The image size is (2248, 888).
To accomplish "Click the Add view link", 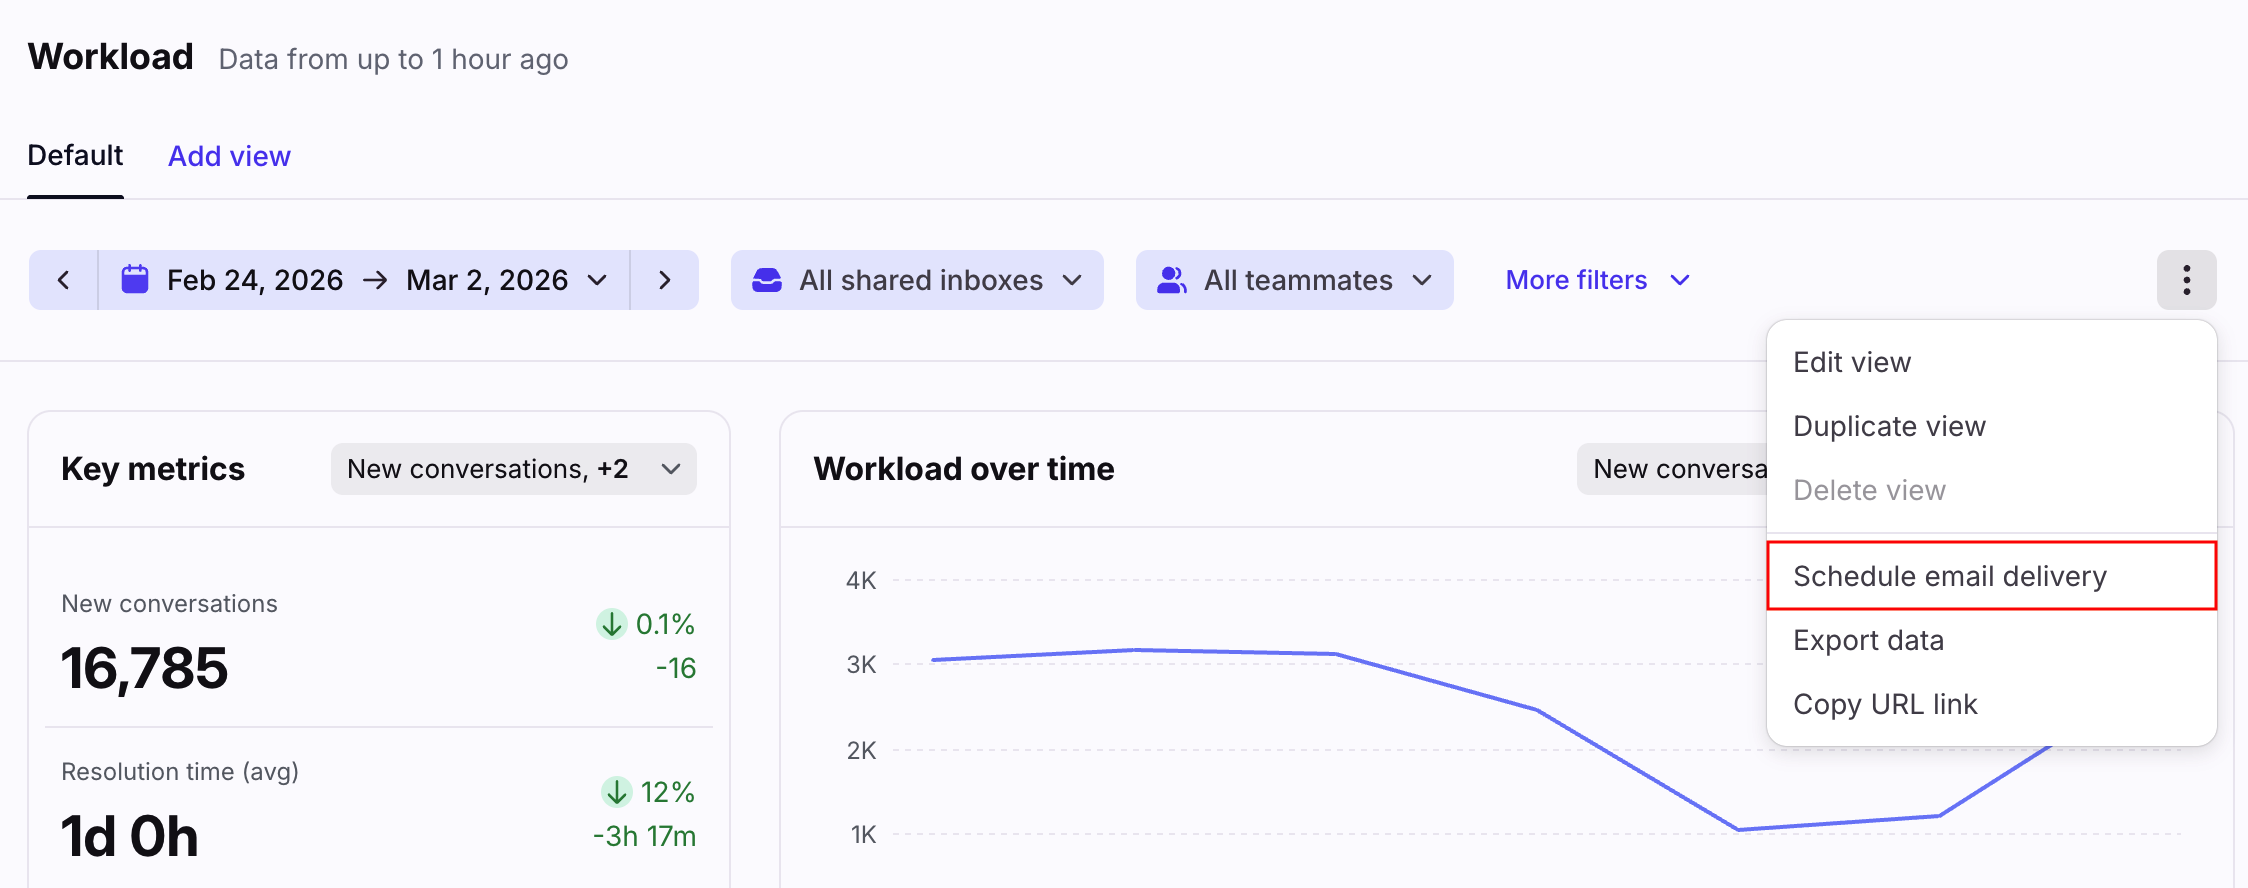I will tap(229, 156).
